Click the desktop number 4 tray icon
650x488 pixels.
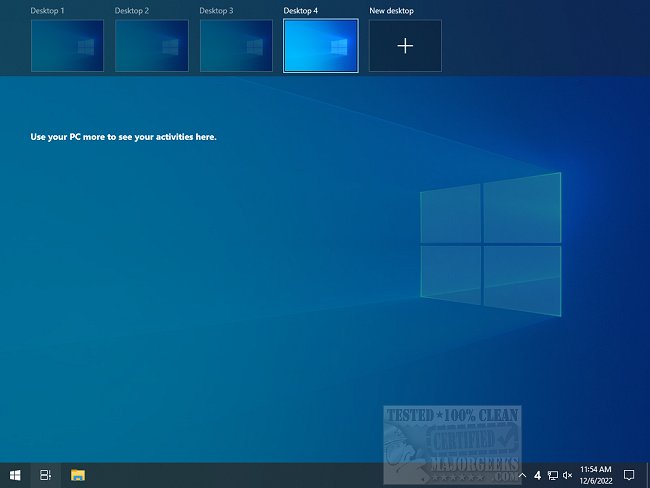coord(537,476)
